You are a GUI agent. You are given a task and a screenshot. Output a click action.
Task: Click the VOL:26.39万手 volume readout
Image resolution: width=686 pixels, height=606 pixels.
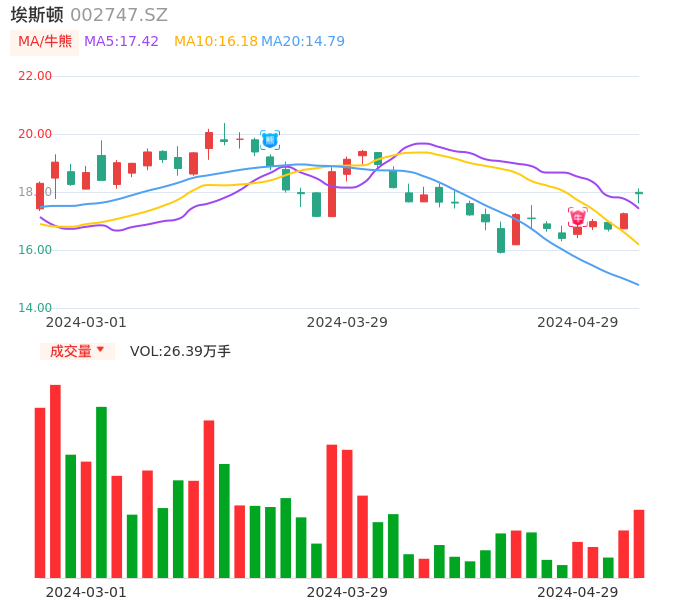(180, 351)
